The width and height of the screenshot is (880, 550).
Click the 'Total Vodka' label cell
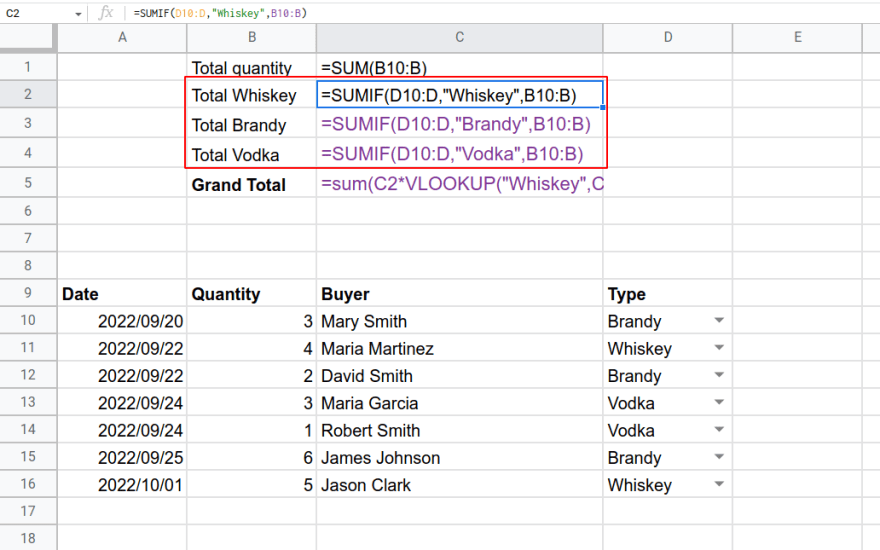coord(251,154)
